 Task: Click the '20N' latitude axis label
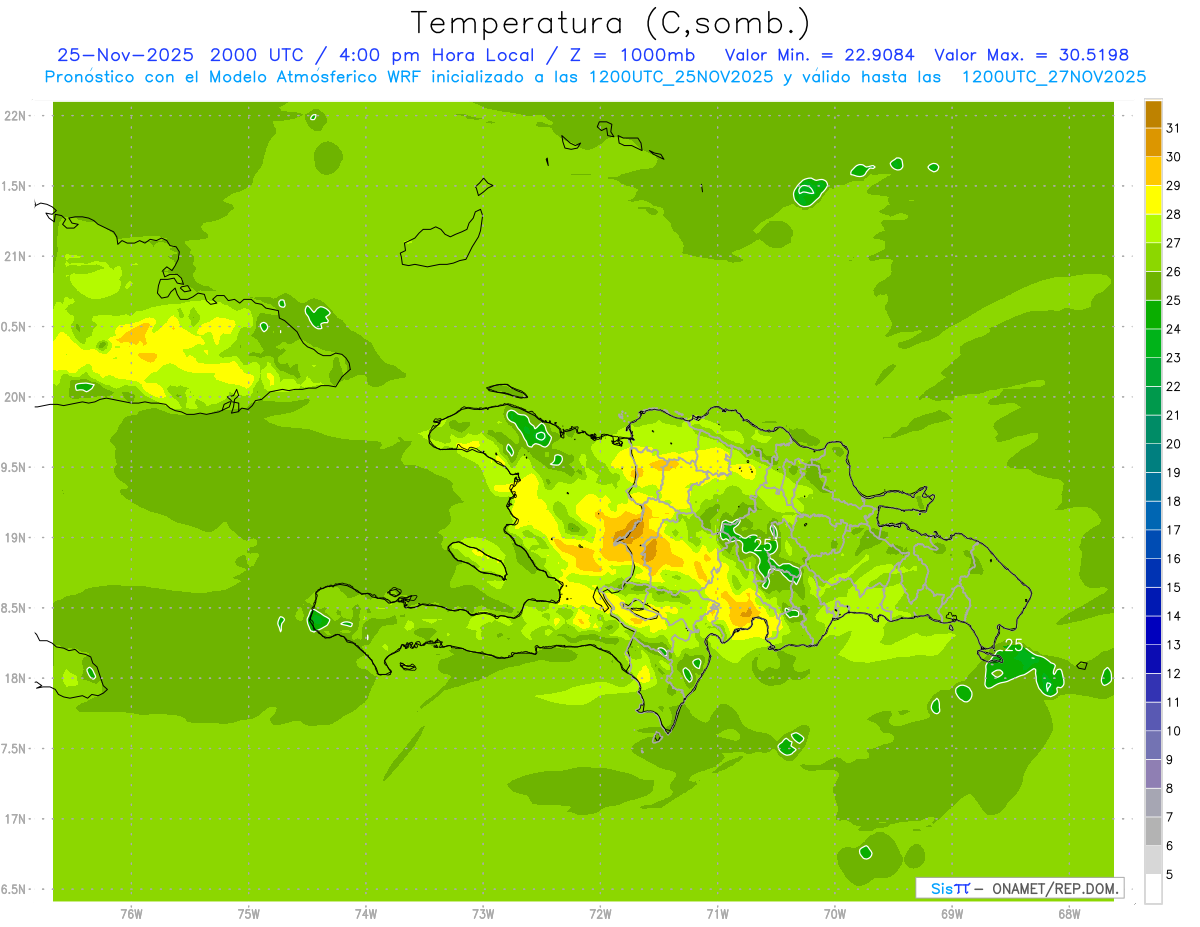tap(15, 398)
